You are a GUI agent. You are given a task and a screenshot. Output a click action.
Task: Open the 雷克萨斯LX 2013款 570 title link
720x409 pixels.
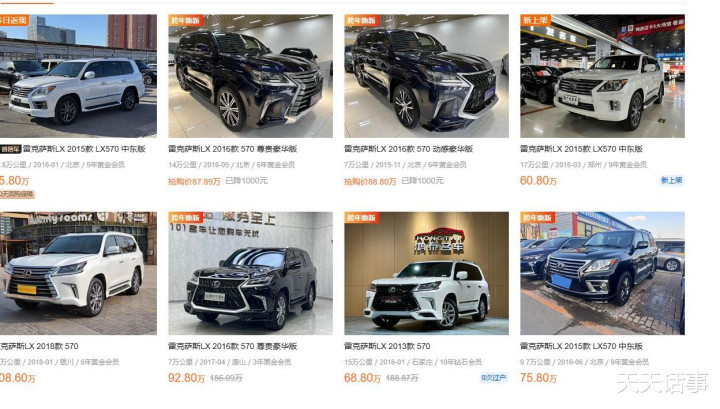pyautogui.click(x=387, y=346)
